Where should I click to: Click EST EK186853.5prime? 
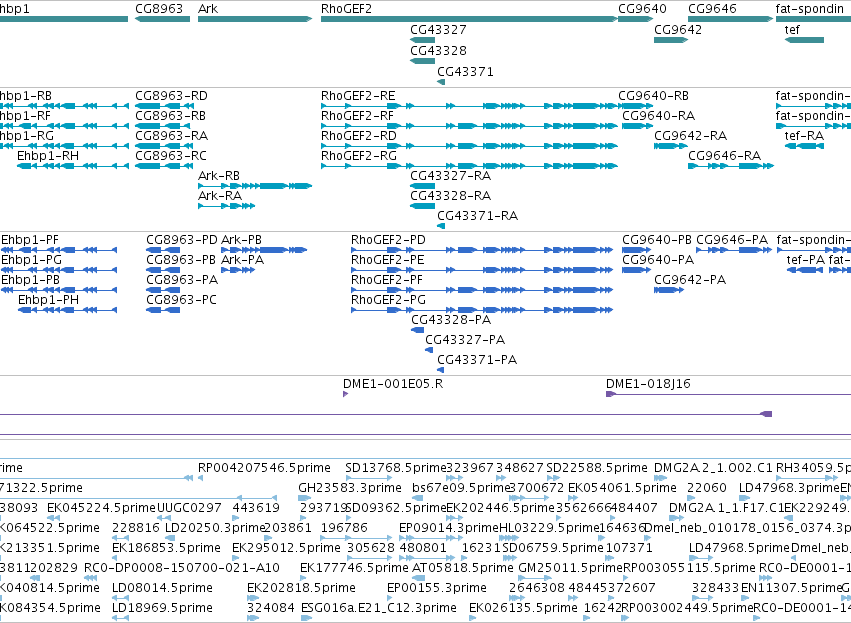[166, 548]
